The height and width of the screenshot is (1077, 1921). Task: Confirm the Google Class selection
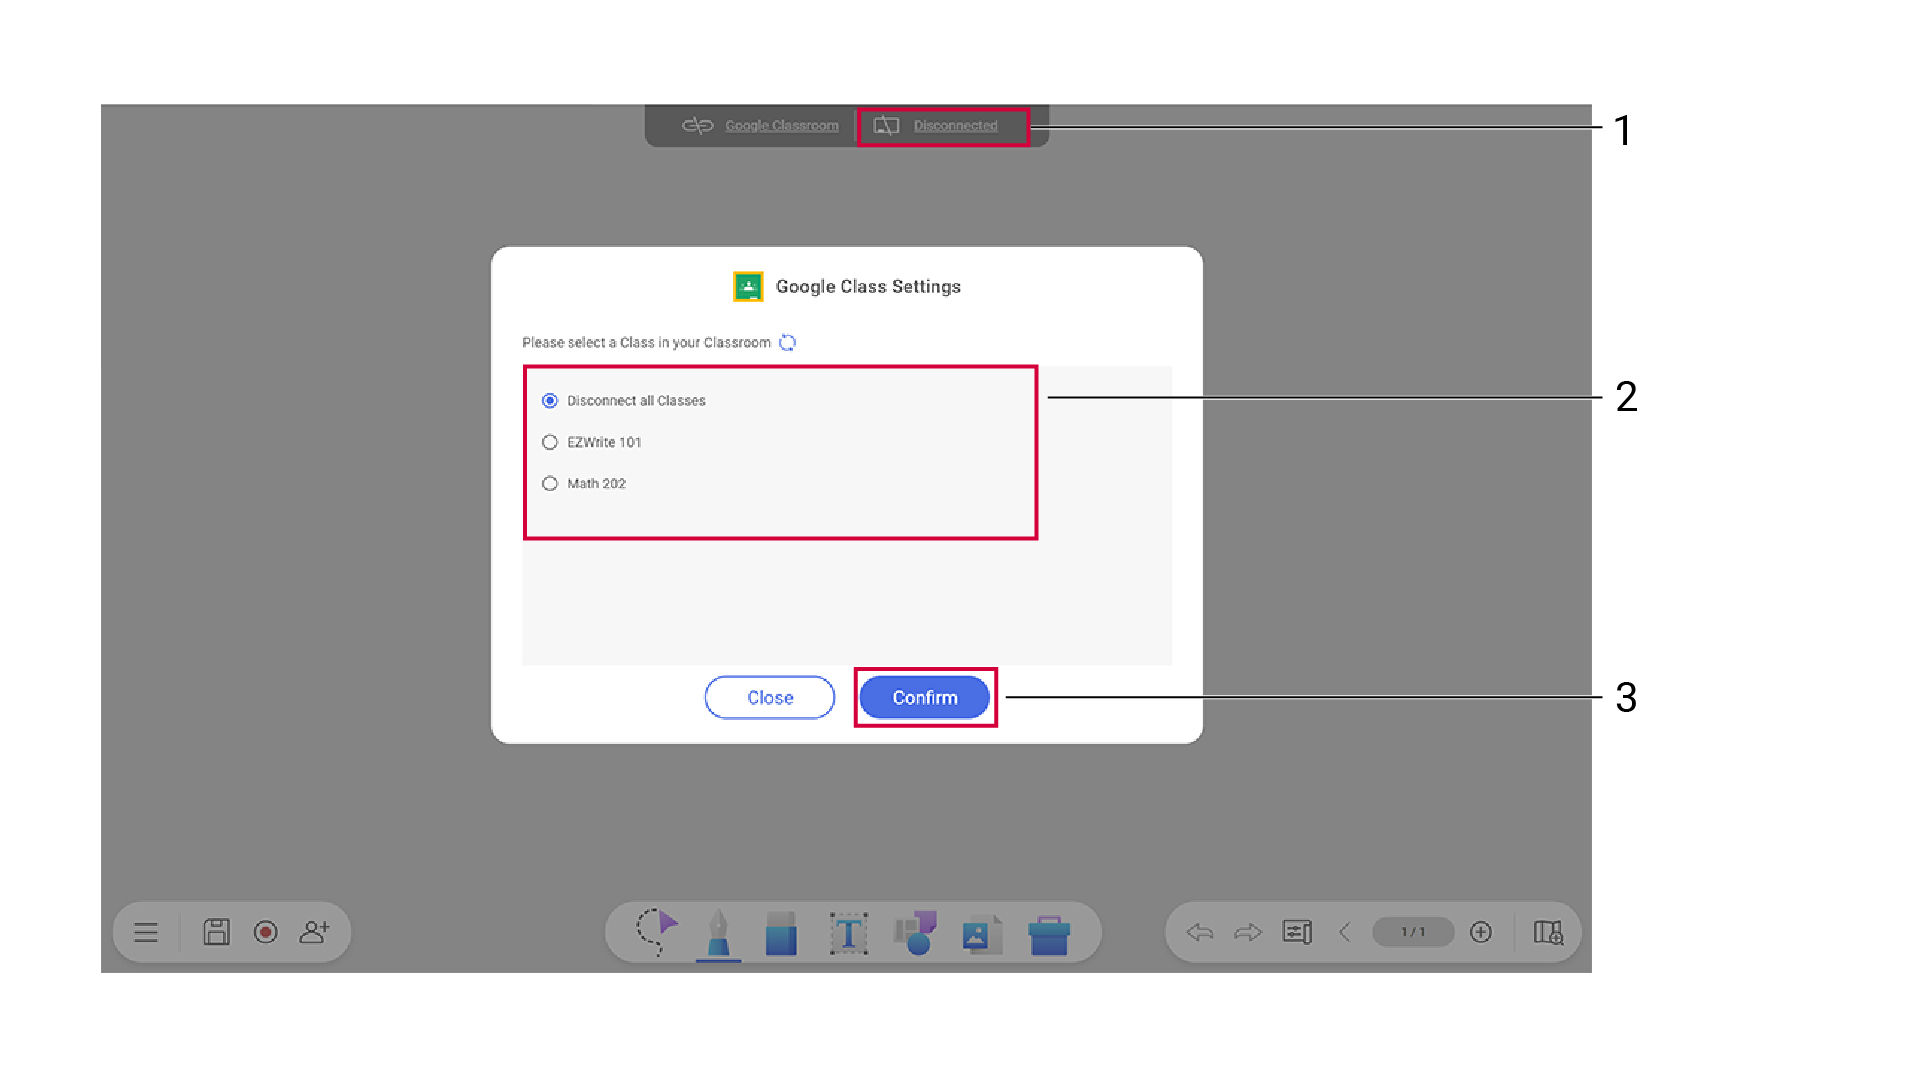(x=924, y=697)
